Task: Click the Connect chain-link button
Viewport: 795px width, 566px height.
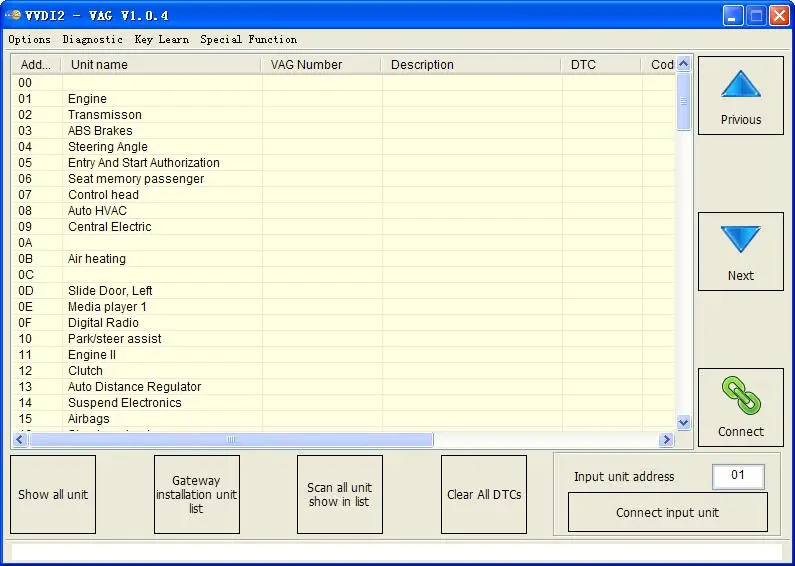Action: pyautogui.click(x=740, y=407)
